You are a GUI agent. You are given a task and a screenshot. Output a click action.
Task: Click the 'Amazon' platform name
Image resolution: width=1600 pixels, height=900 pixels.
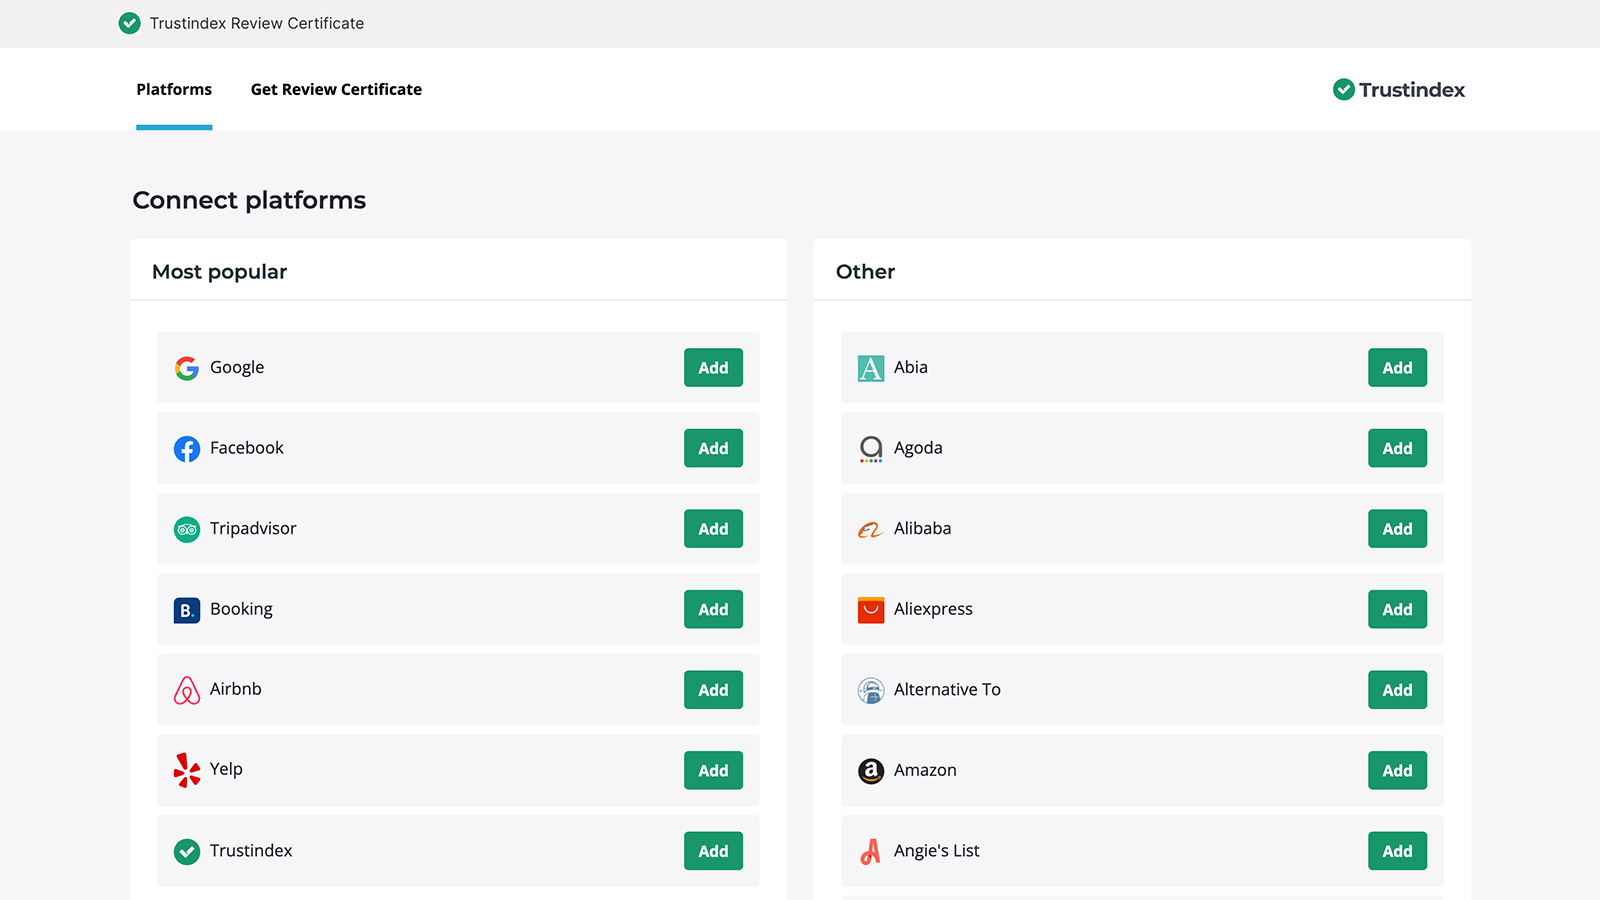tap(925, 770)
